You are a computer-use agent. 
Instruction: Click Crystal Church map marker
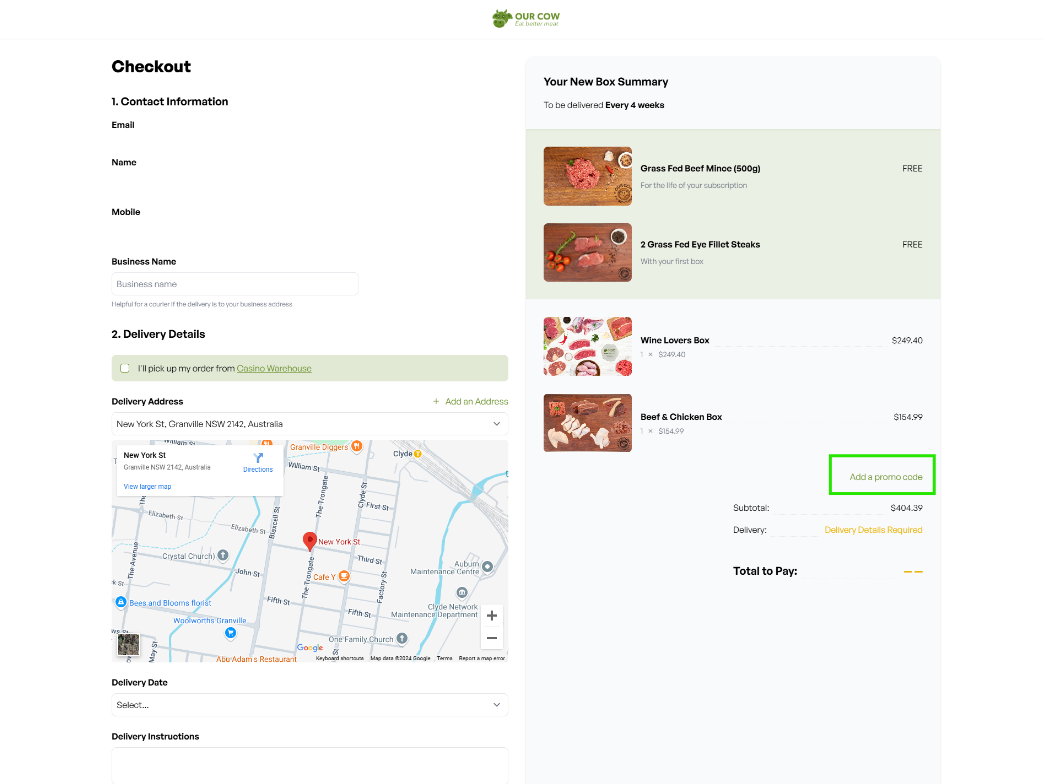tap(223, 555)
